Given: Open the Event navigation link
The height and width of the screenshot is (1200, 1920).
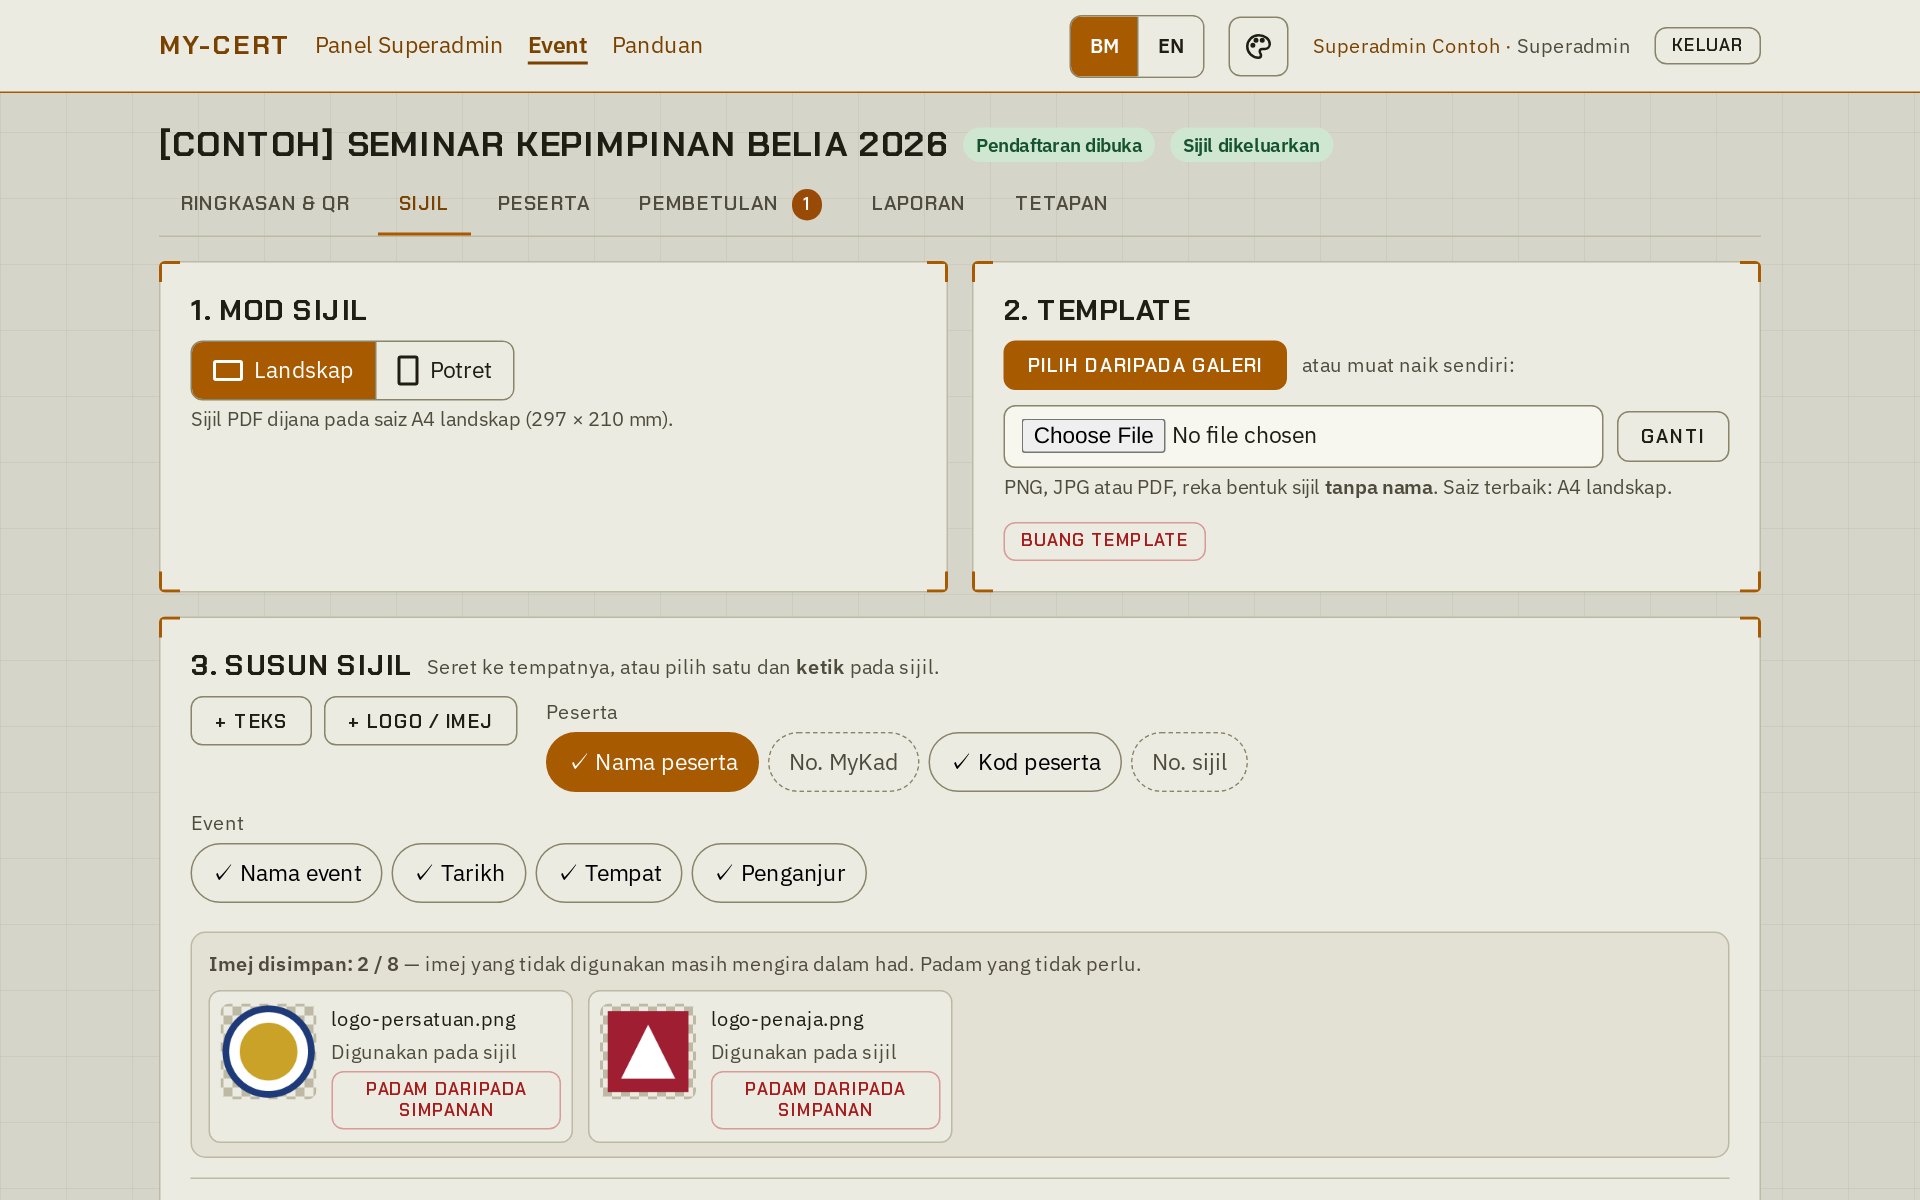Looking at the screenshot, I should [x=558, y=46].
